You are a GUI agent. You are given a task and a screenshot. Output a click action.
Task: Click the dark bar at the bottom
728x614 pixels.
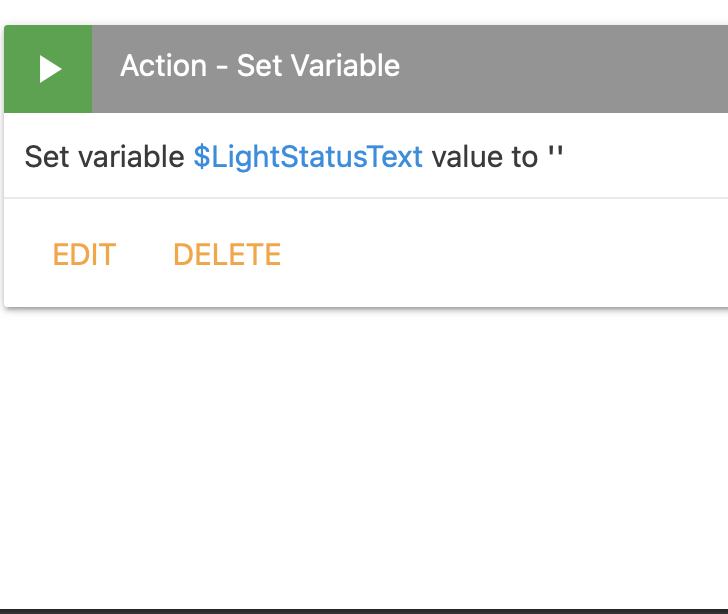[364, 610]
